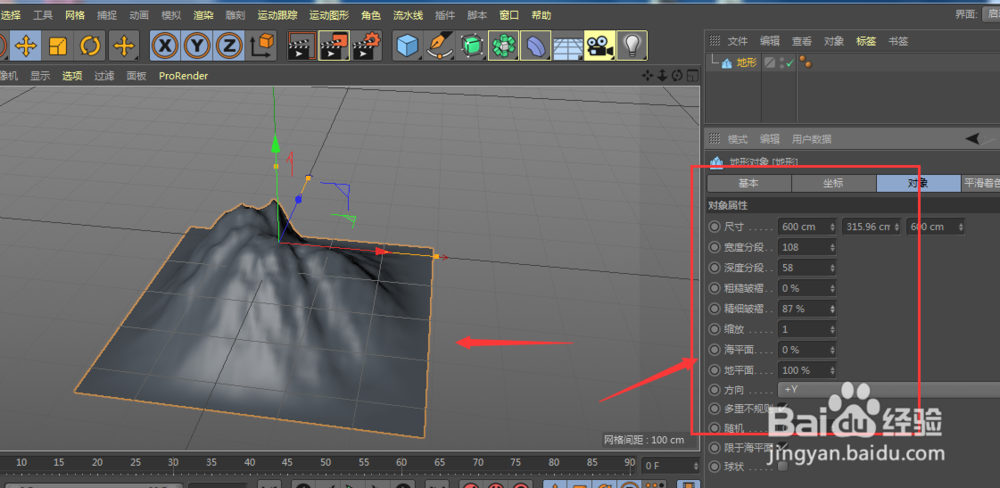Image resolution: width=1000 pixels, height=488 pixels.
Task: Open the 角色 menu
Action: pyautogui.click(x=371, y=15)
